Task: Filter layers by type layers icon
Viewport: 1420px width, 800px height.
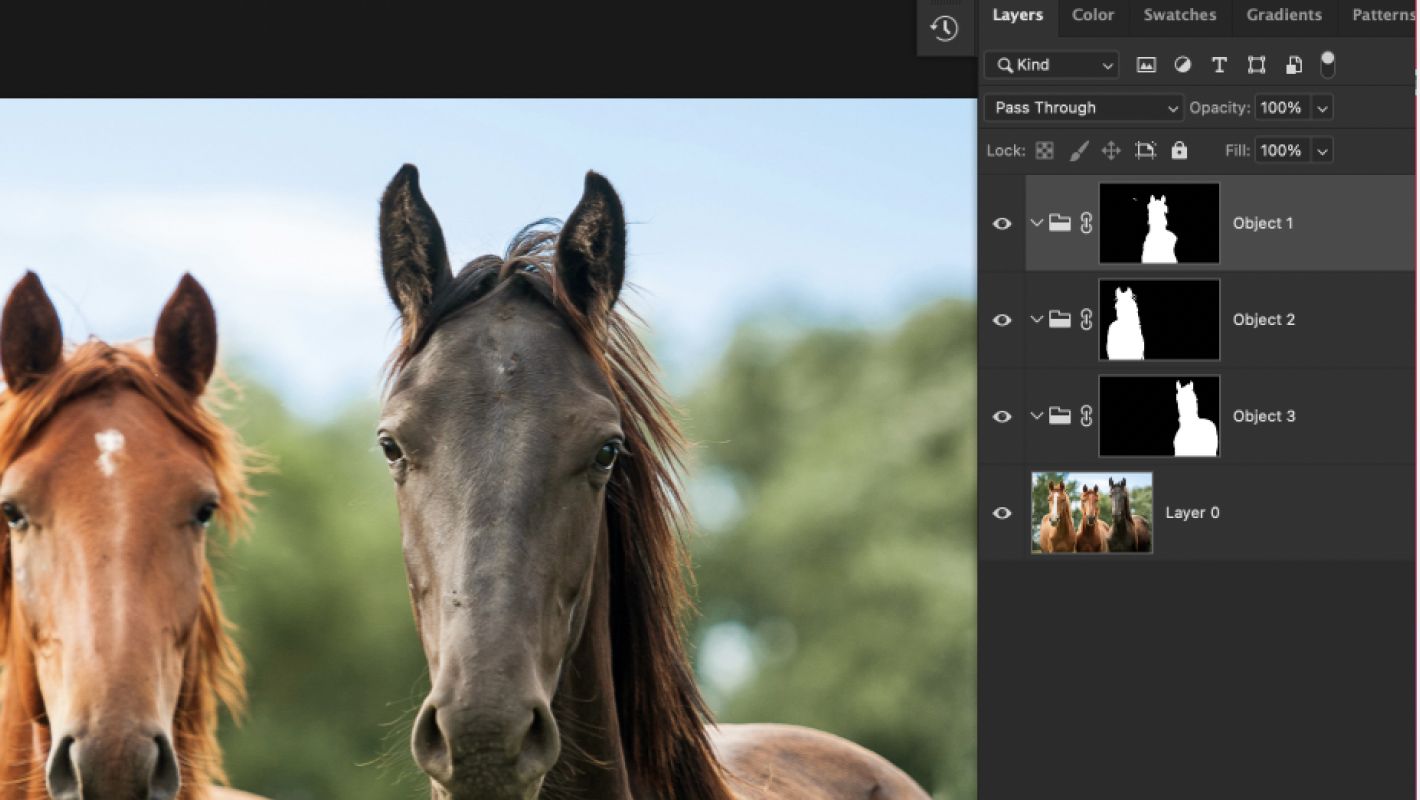Action: [1219, 65]
